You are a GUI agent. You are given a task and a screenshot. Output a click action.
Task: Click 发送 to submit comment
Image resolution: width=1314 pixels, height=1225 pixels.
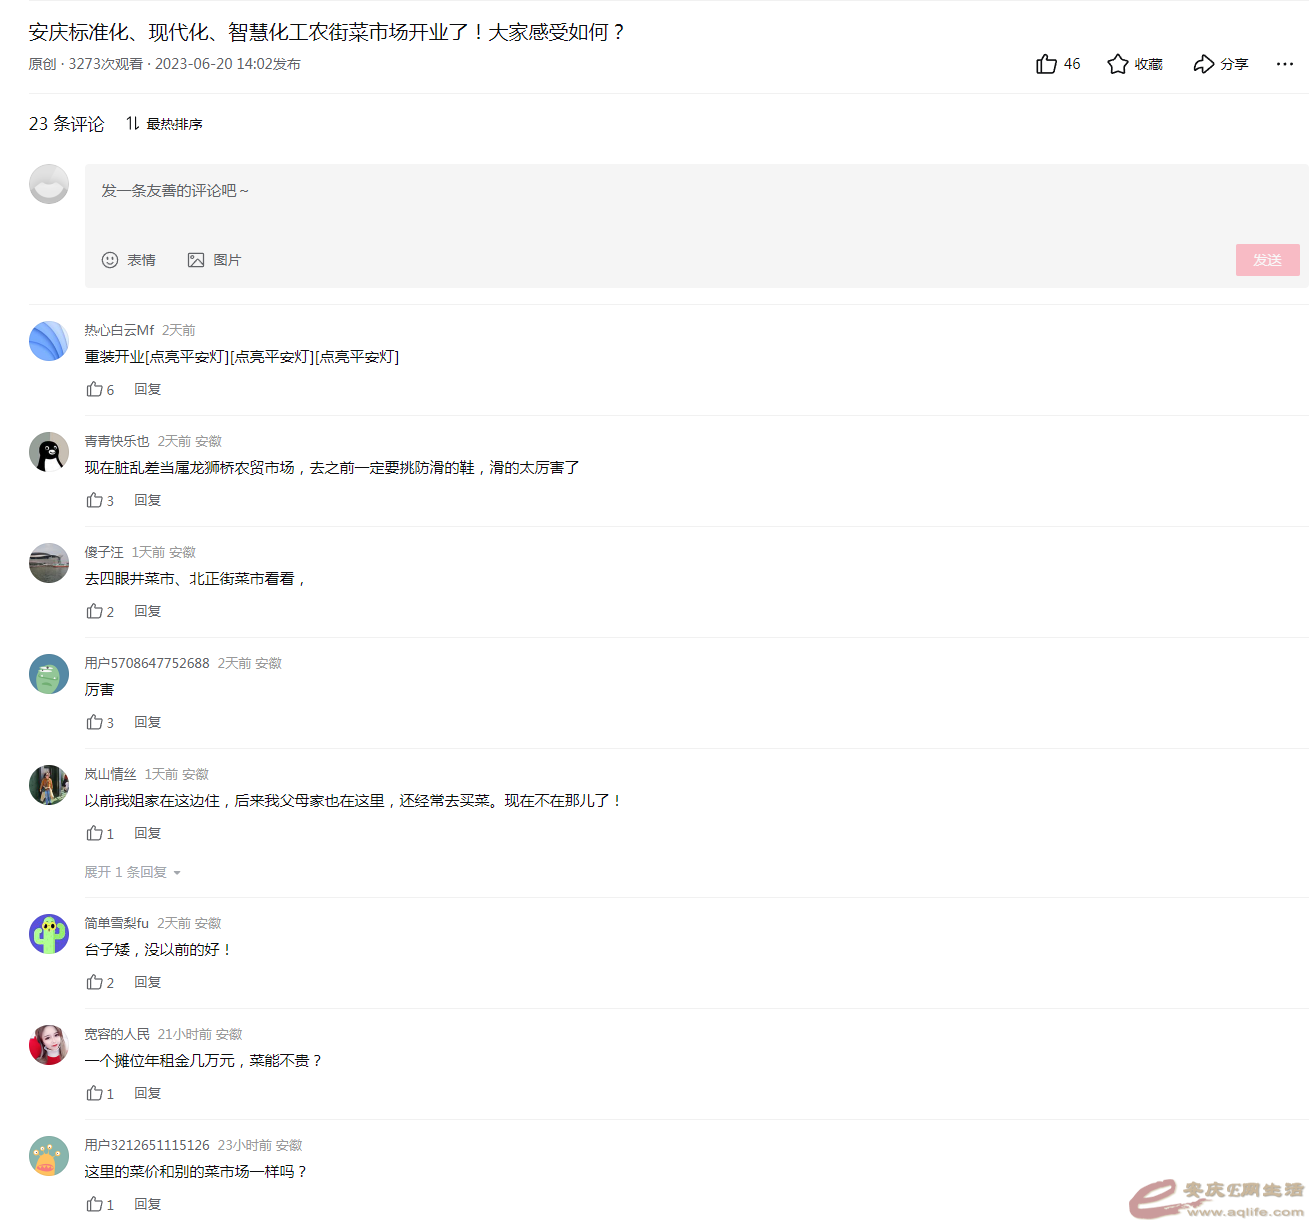tap(1268, 260)
